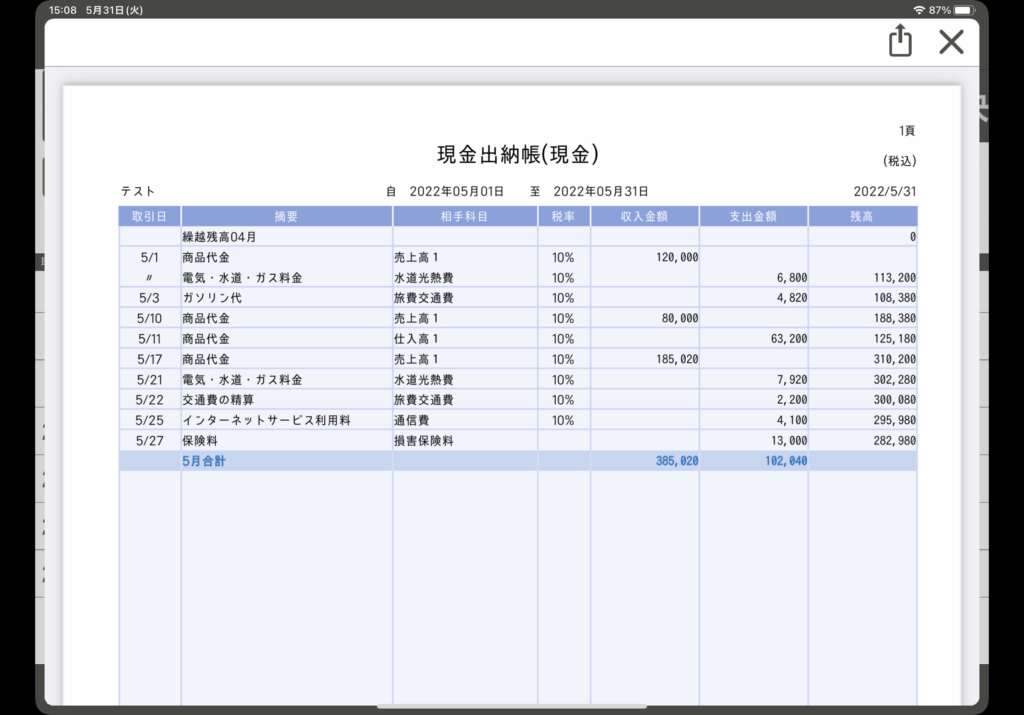Select the 交通費の精算 description
This screenshot has width=1024, height=715.
coord(218,400)
